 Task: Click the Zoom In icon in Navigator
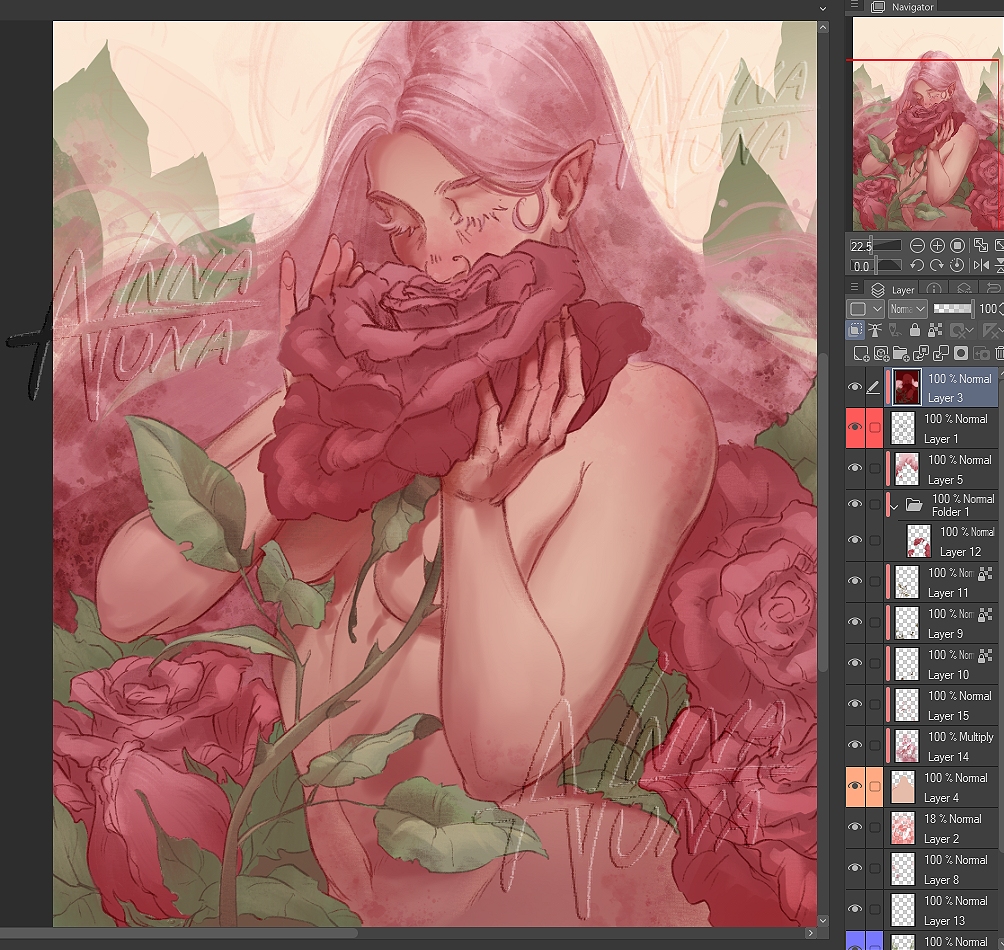pyautogui.click(x=937, y=246)
